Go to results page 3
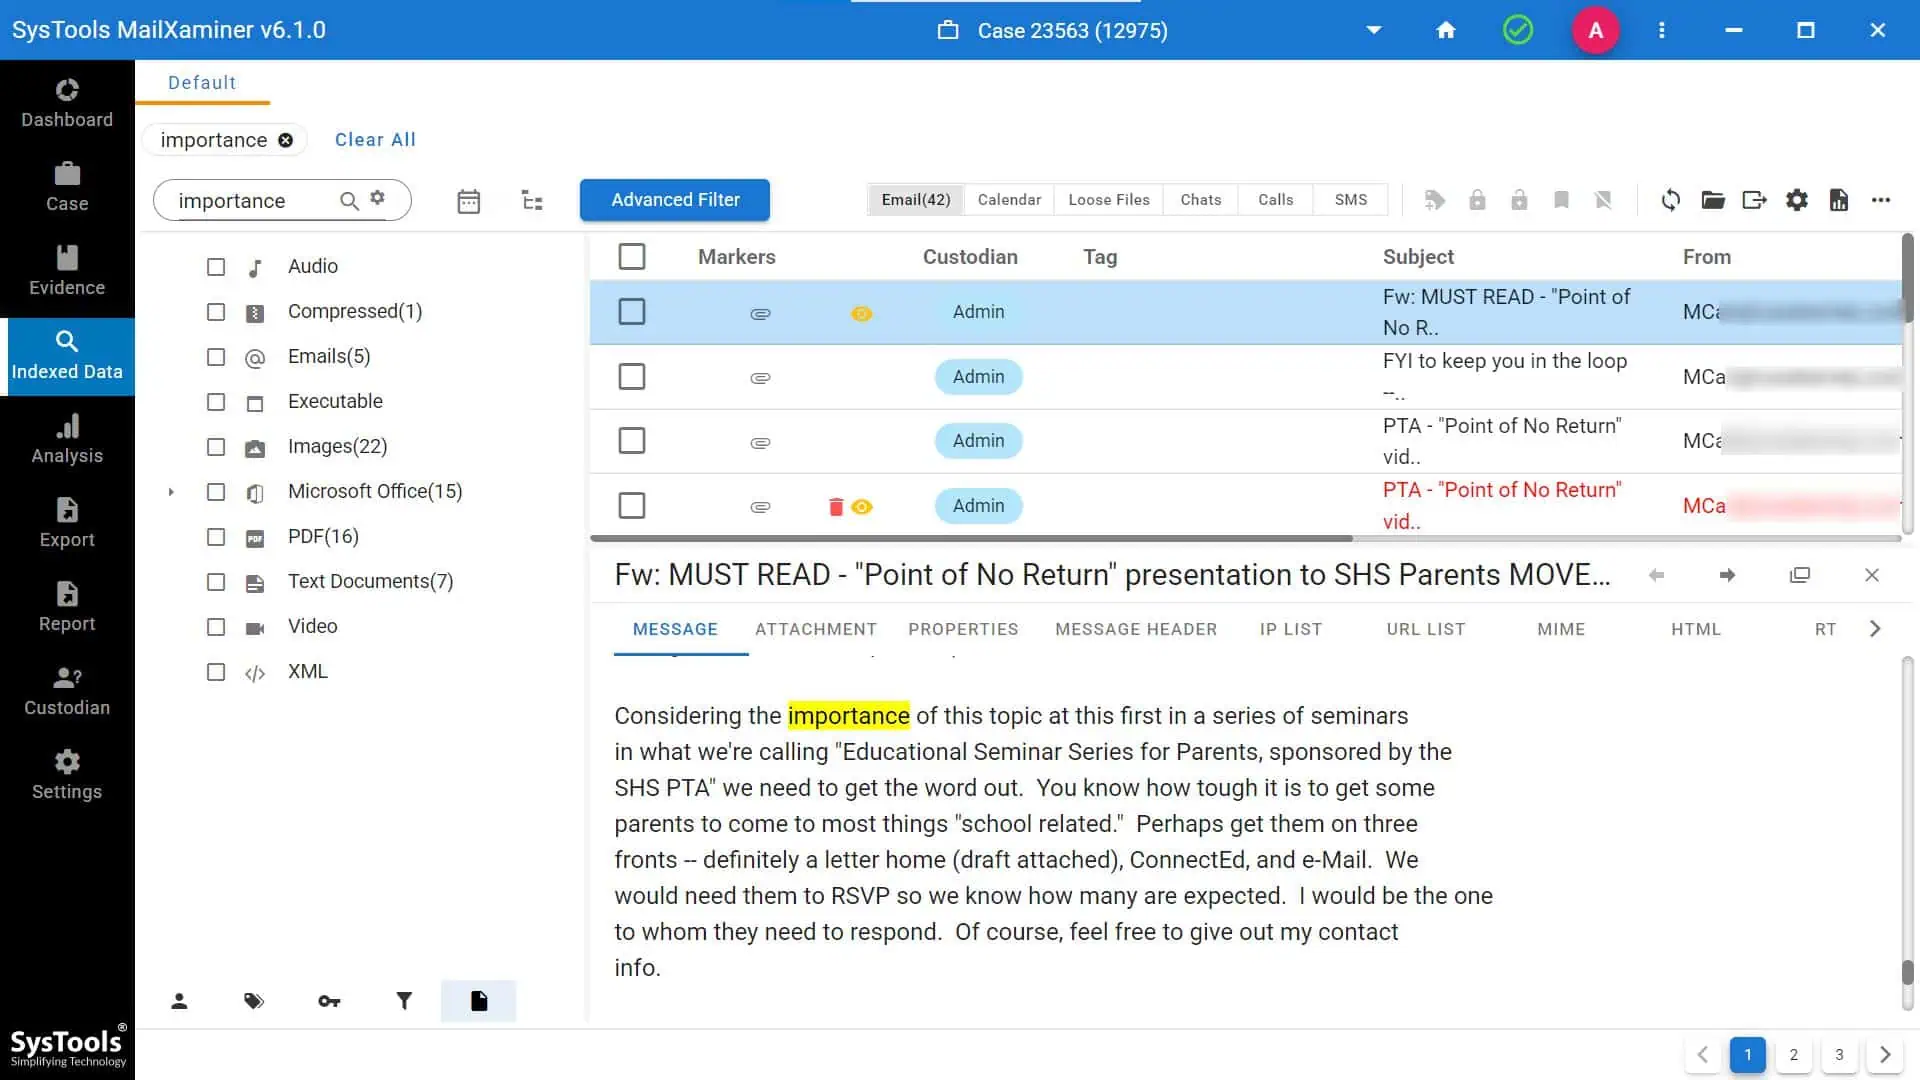1920x1080 pixels. tap(1839, 1055)
